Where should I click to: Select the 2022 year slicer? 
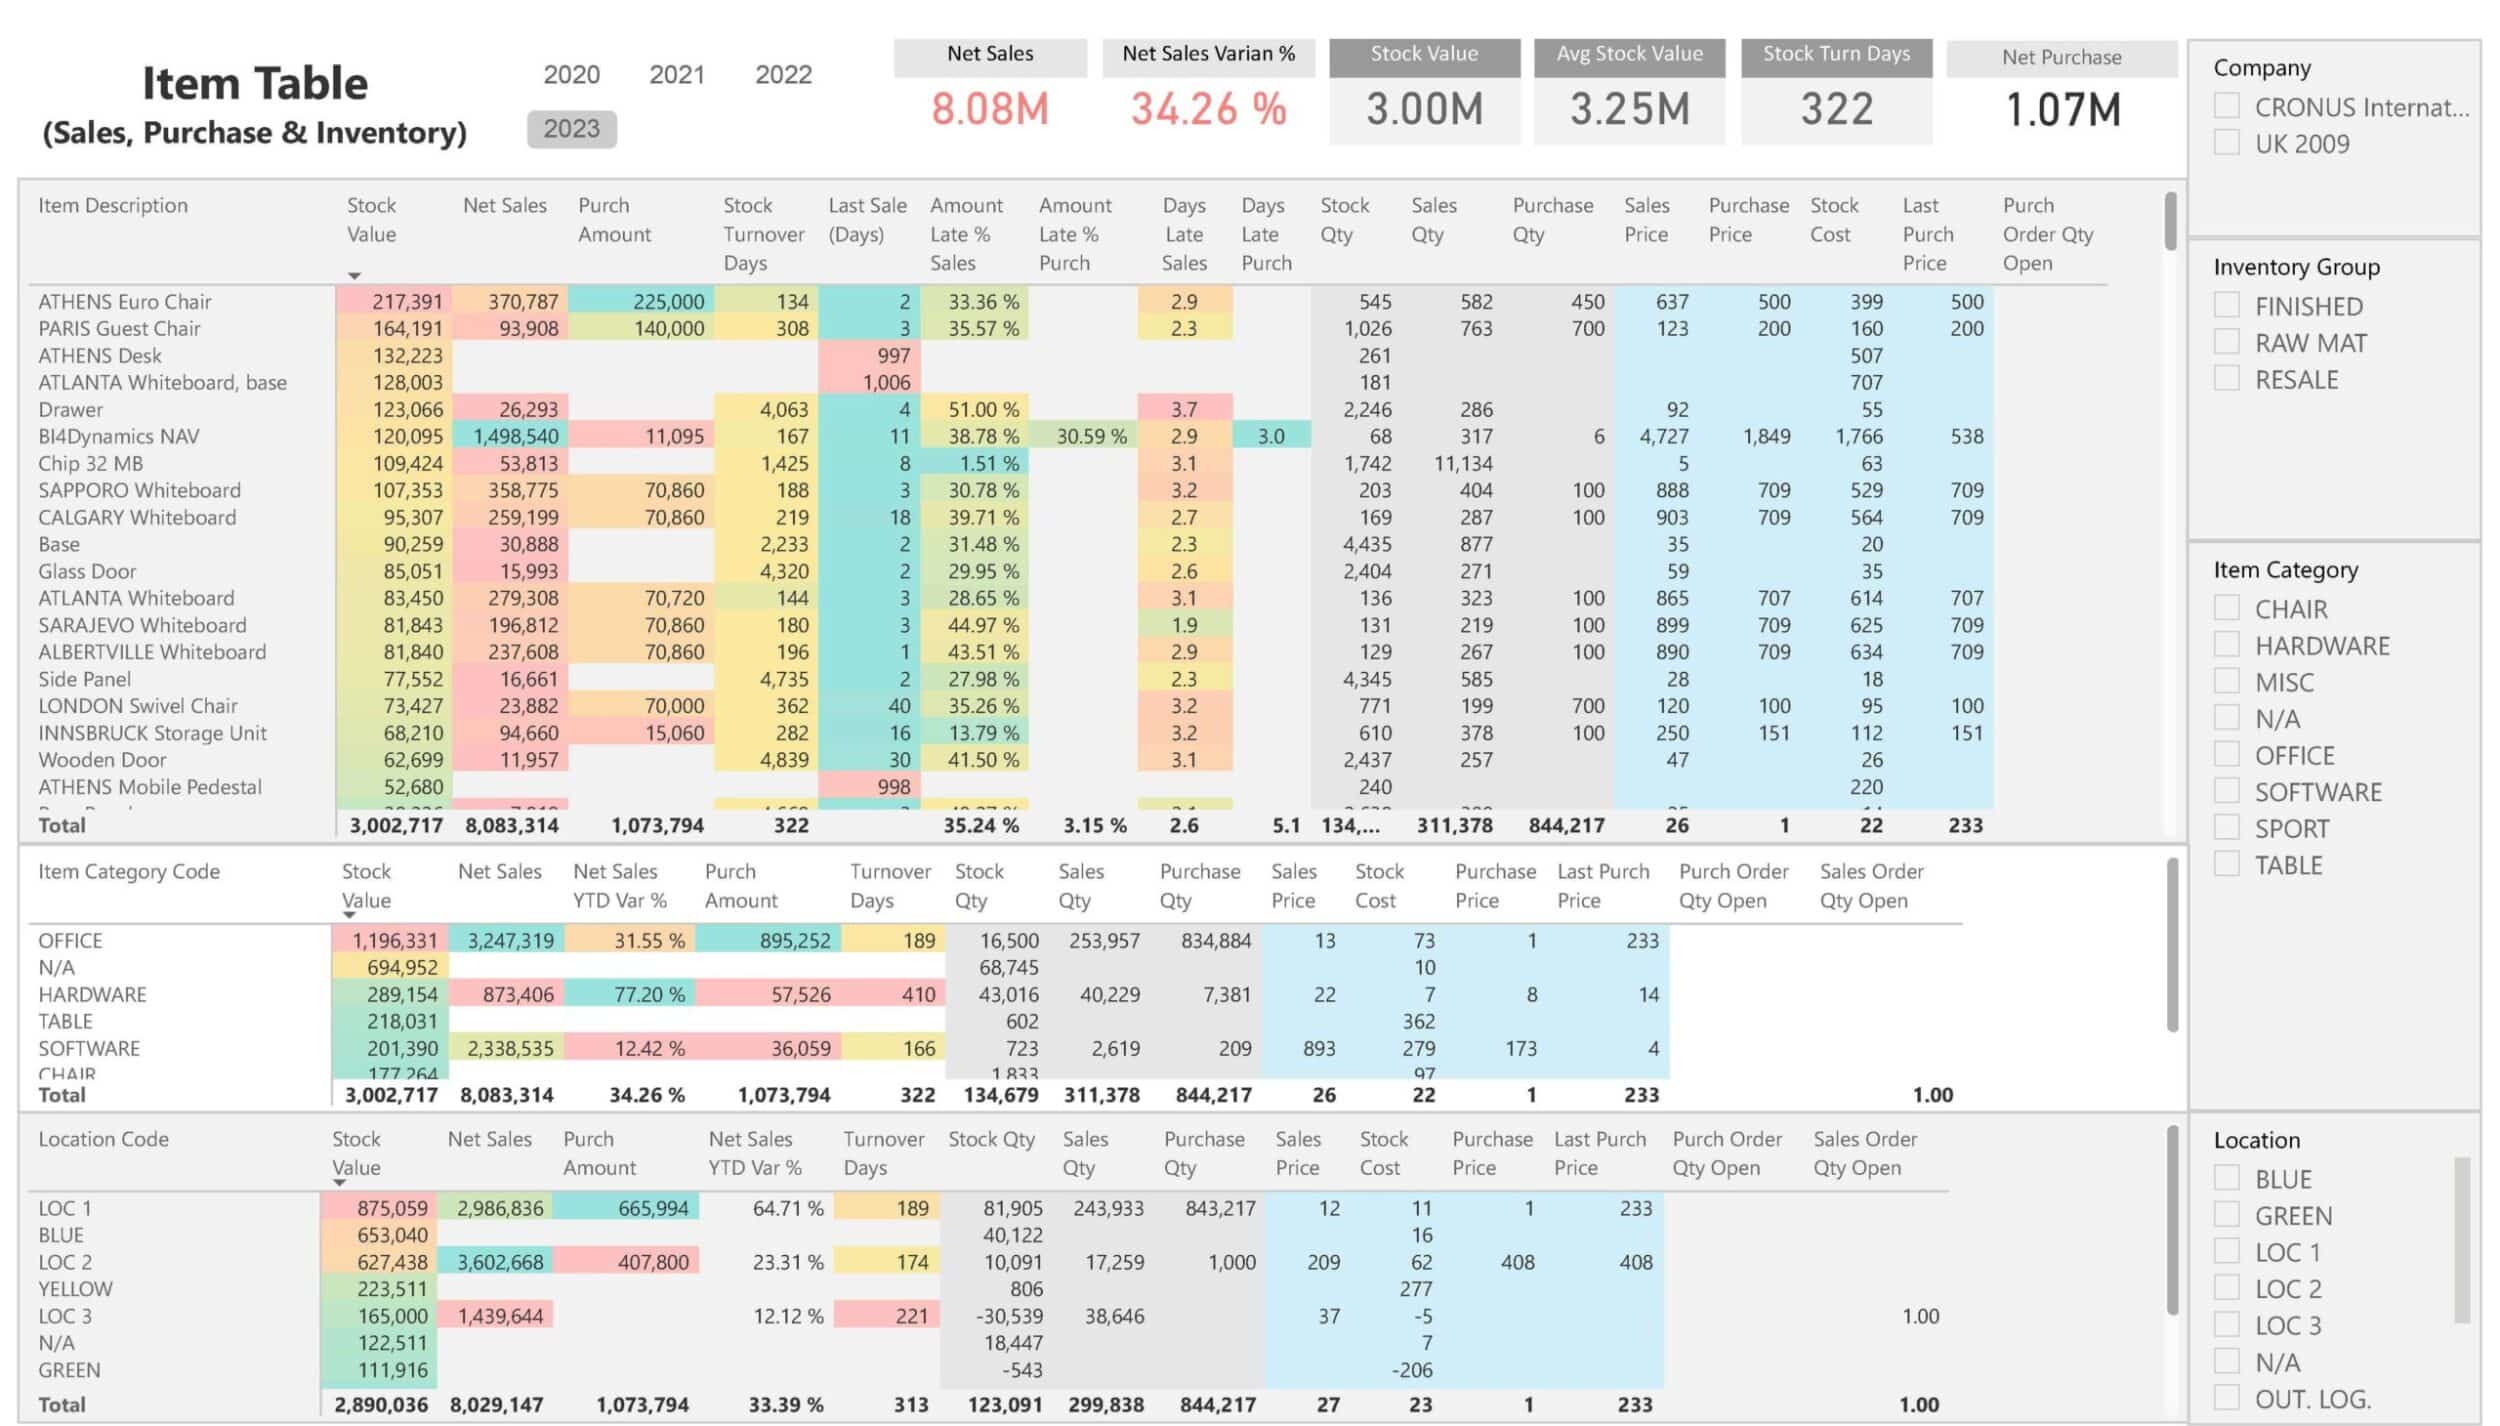point(783,75)
